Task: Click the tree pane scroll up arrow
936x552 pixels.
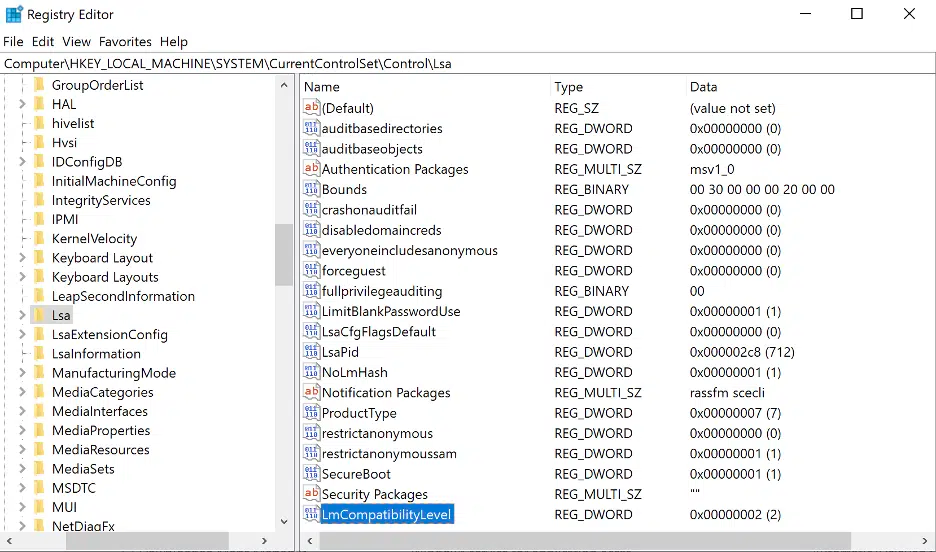Action: click(284, 85)
